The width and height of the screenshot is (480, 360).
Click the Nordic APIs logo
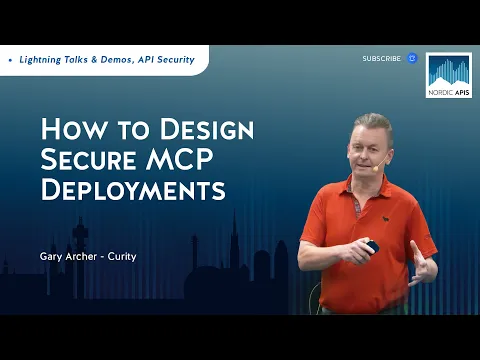[x=449, y=75]
